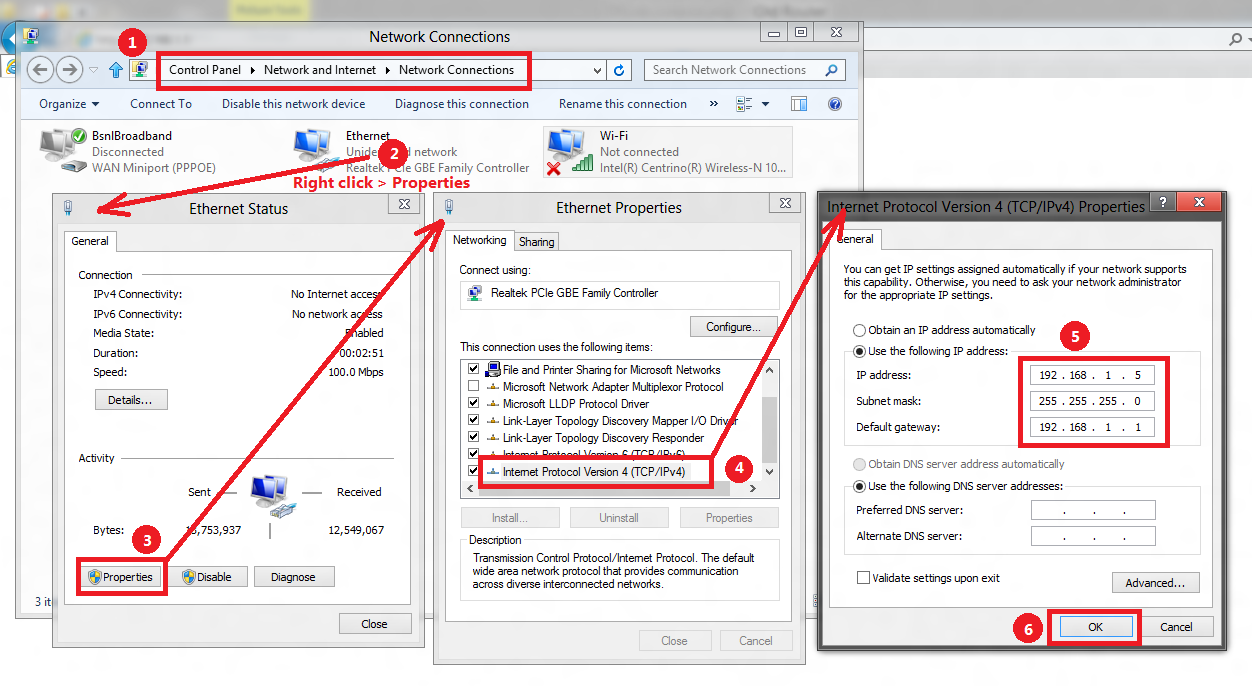Switch to the Sharing tab
The width and height of the screenshot is (1252, 686).
click(x=537, y=242)
